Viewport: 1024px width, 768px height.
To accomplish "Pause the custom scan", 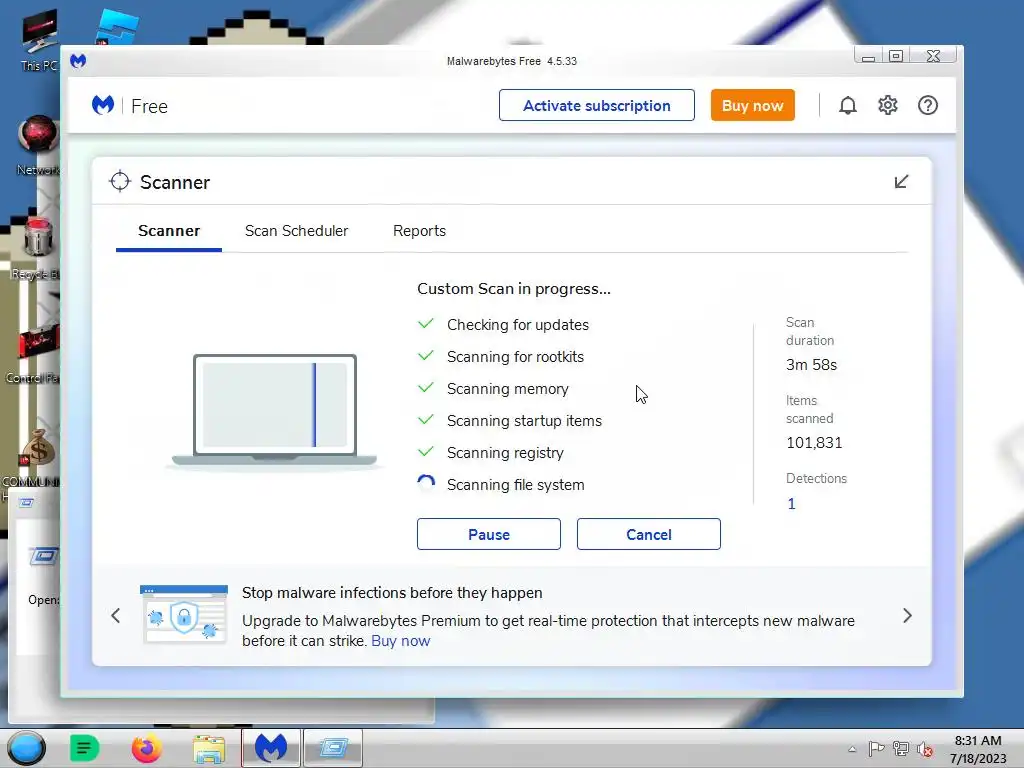I will [x=488, y=534].
